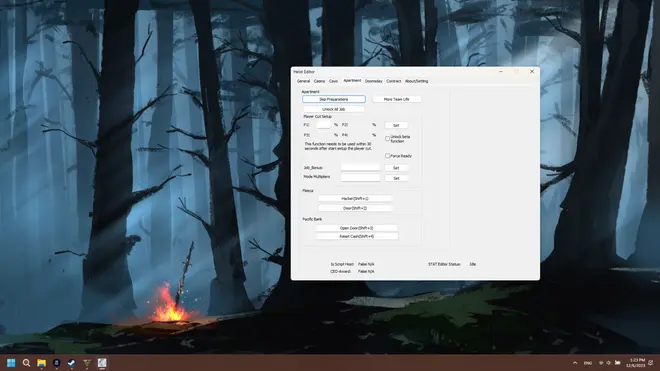Image resolution: width=660 pixels, height=371 pixels.
Task: Open the clock and date flyout
Action: pos(636,363)
